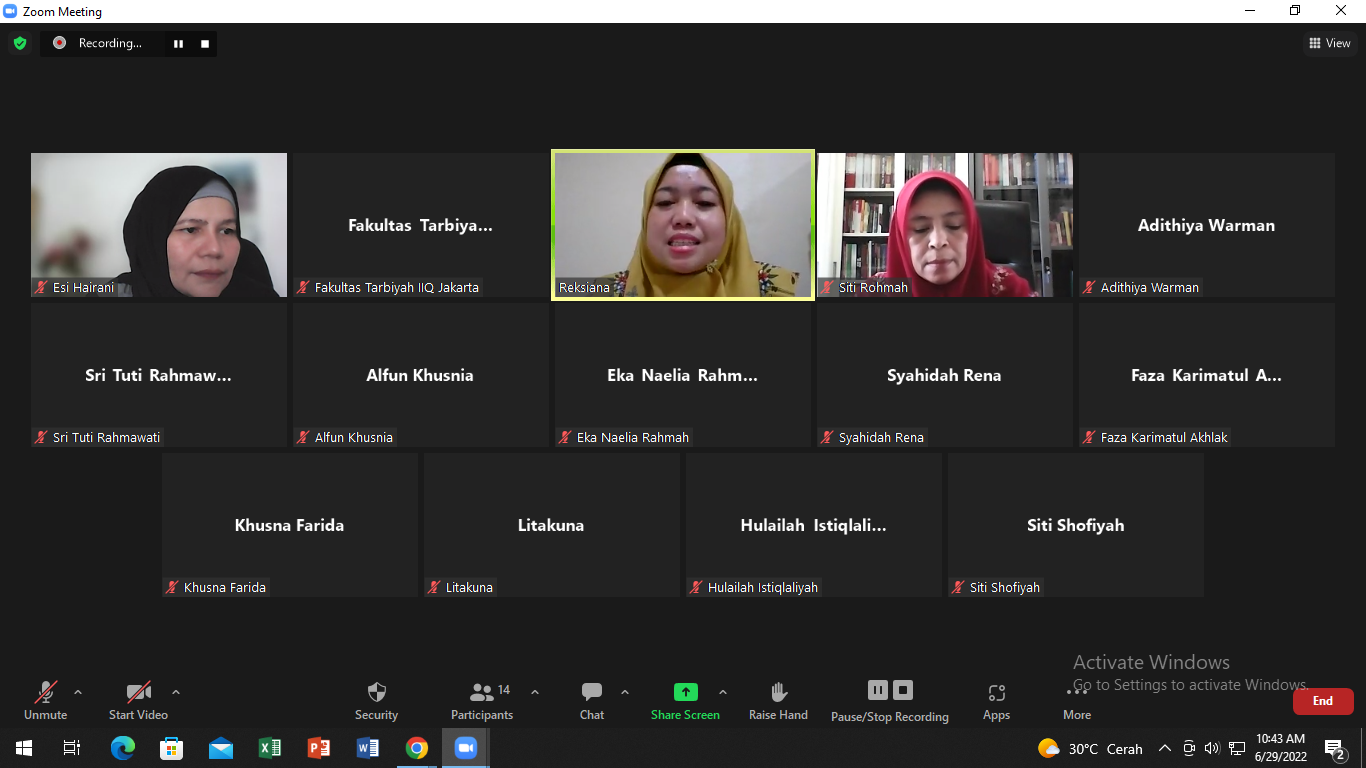
Task: Start the video camera
Action: pos(138,700)
